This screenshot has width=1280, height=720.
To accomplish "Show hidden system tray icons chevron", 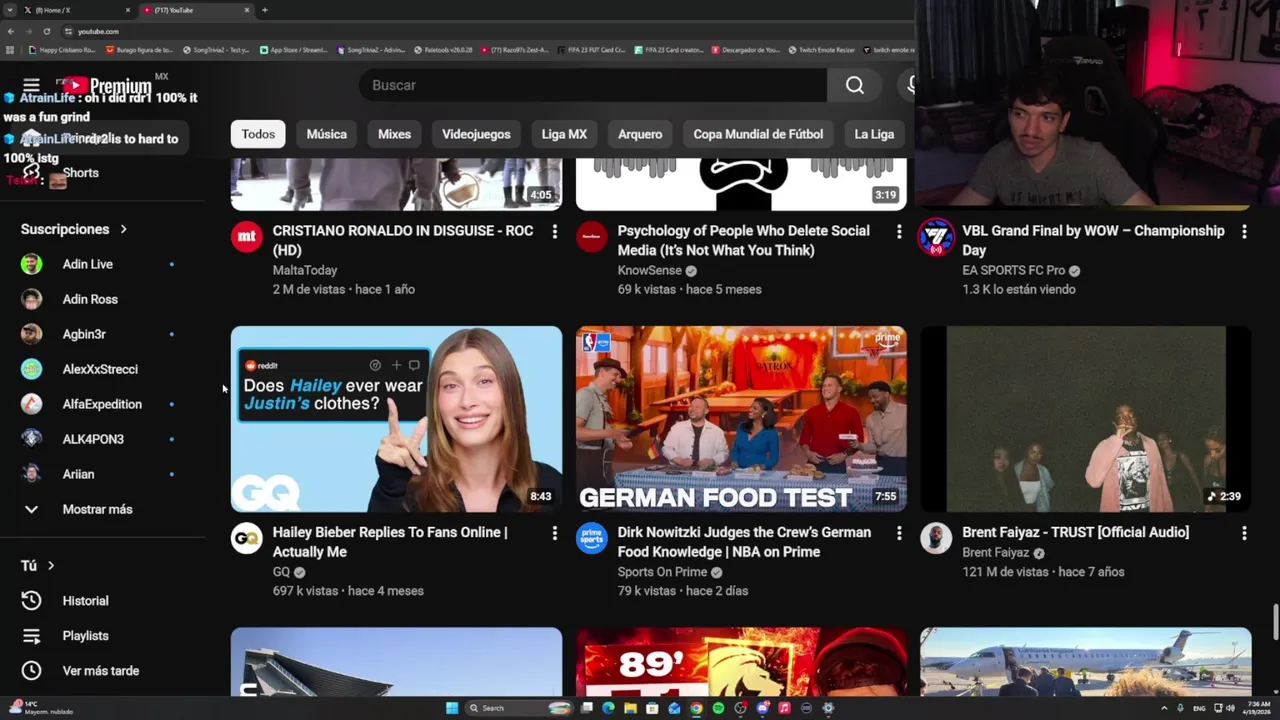I will (1165, 708).
